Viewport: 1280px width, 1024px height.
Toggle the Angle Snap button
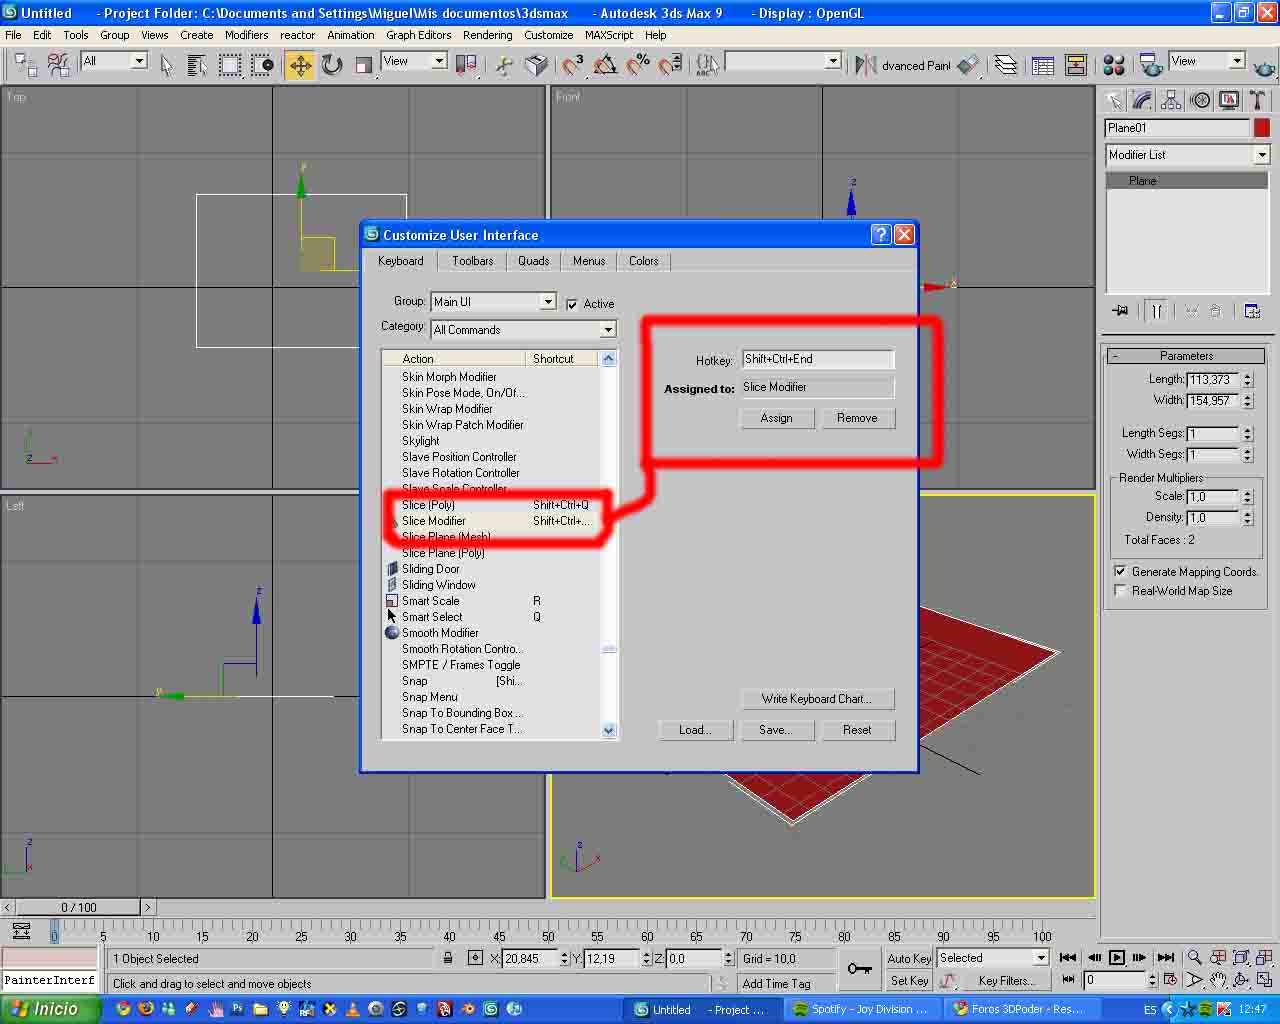pos(606,65)
